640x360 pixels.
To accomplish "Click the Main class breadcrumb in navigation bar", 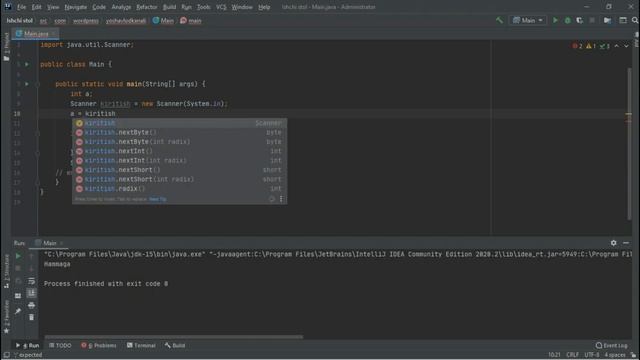I will [x=163, y=20].
